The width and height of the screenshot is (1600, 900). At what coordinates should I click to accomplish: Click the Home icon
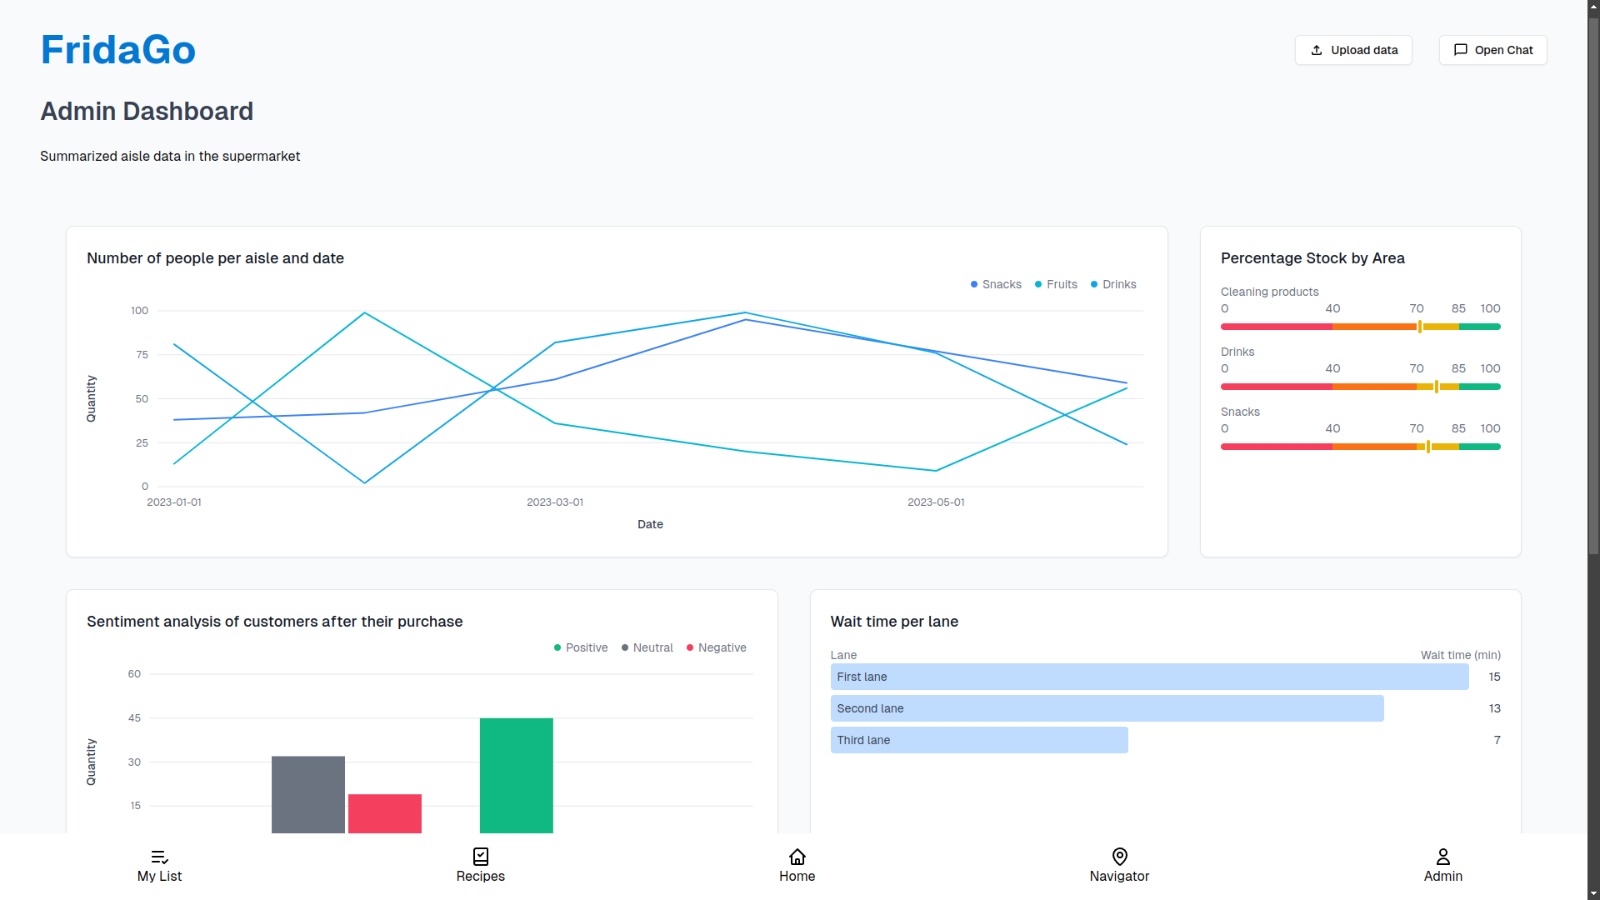797,857
